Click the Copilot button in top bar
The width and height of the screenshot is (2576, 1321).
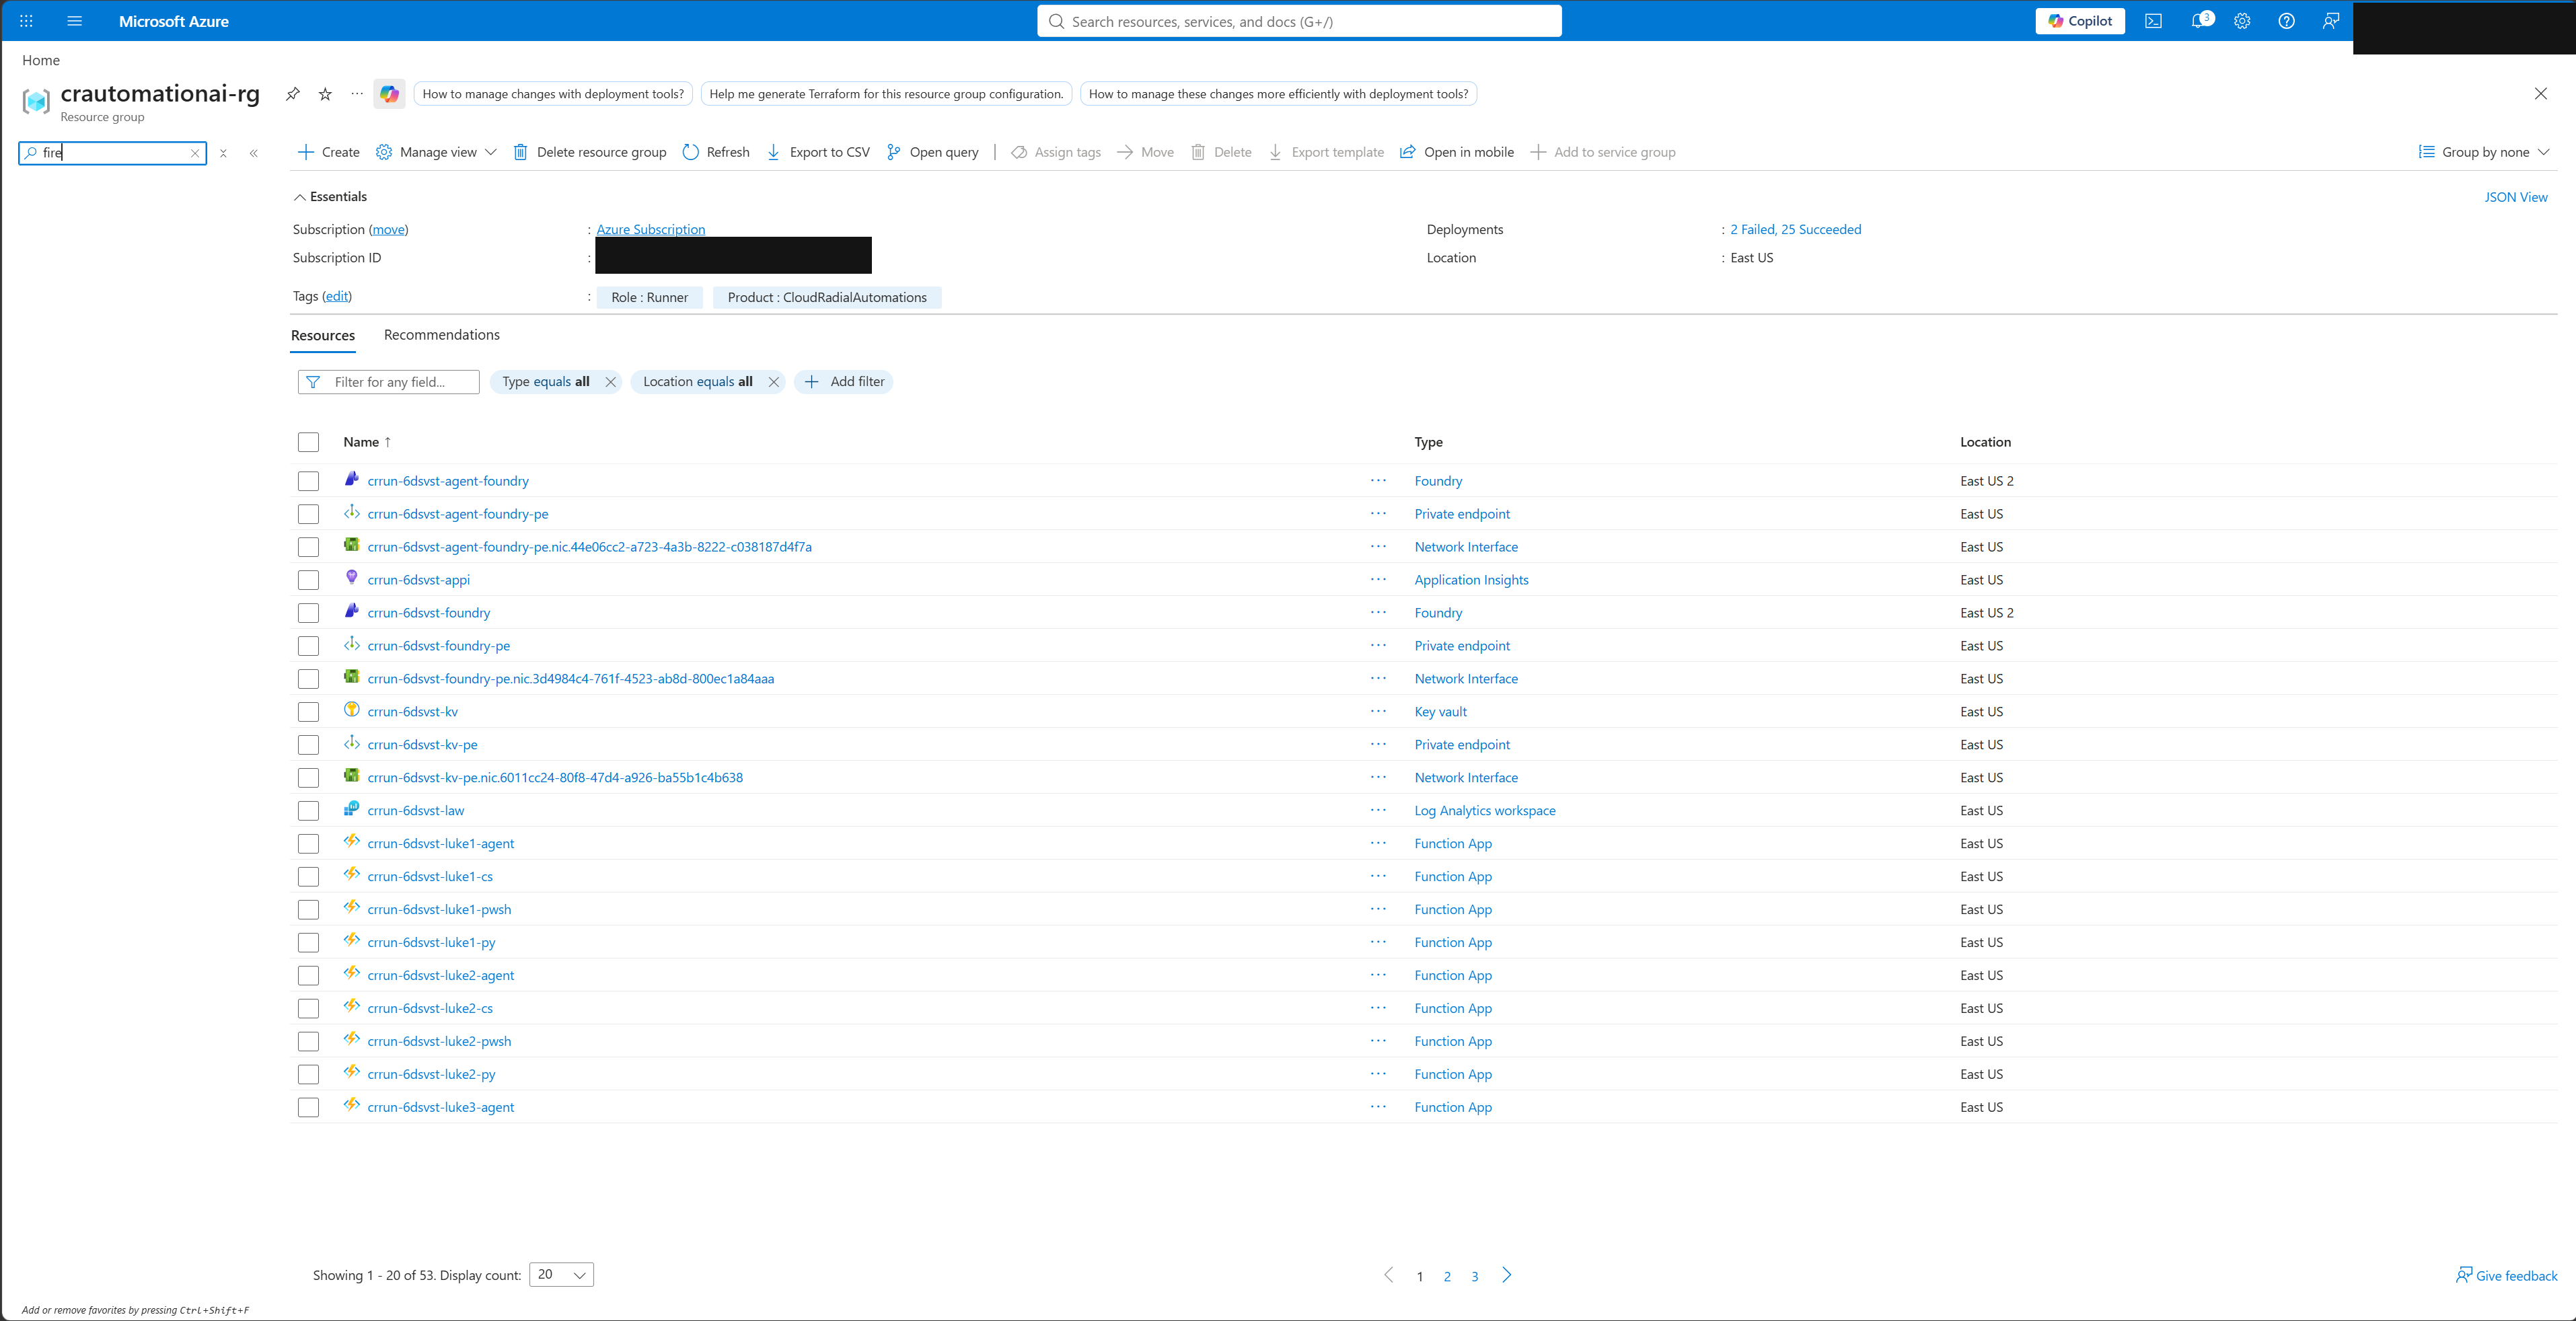(x=2080, y=21)
